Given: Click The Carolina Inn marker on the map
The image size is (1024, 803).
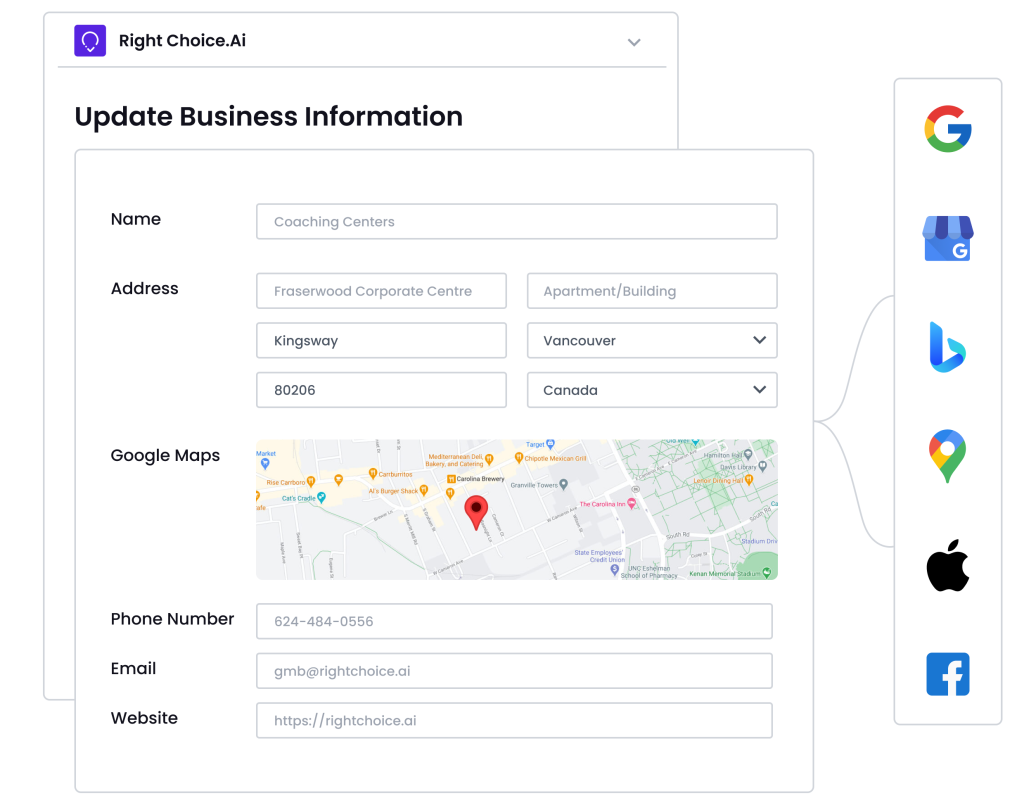Looking at the screenshot, I should pos(632,503).
